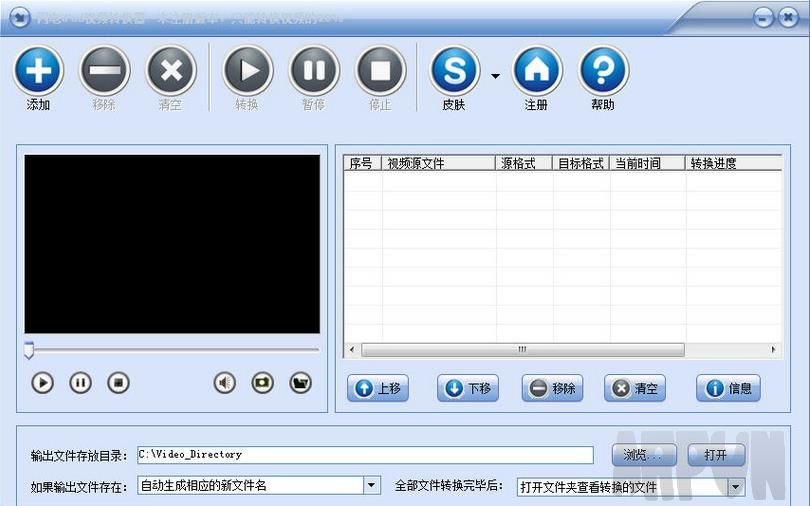
Task: Click the 当前时间 column header
Action: click(x=647, y=163)
